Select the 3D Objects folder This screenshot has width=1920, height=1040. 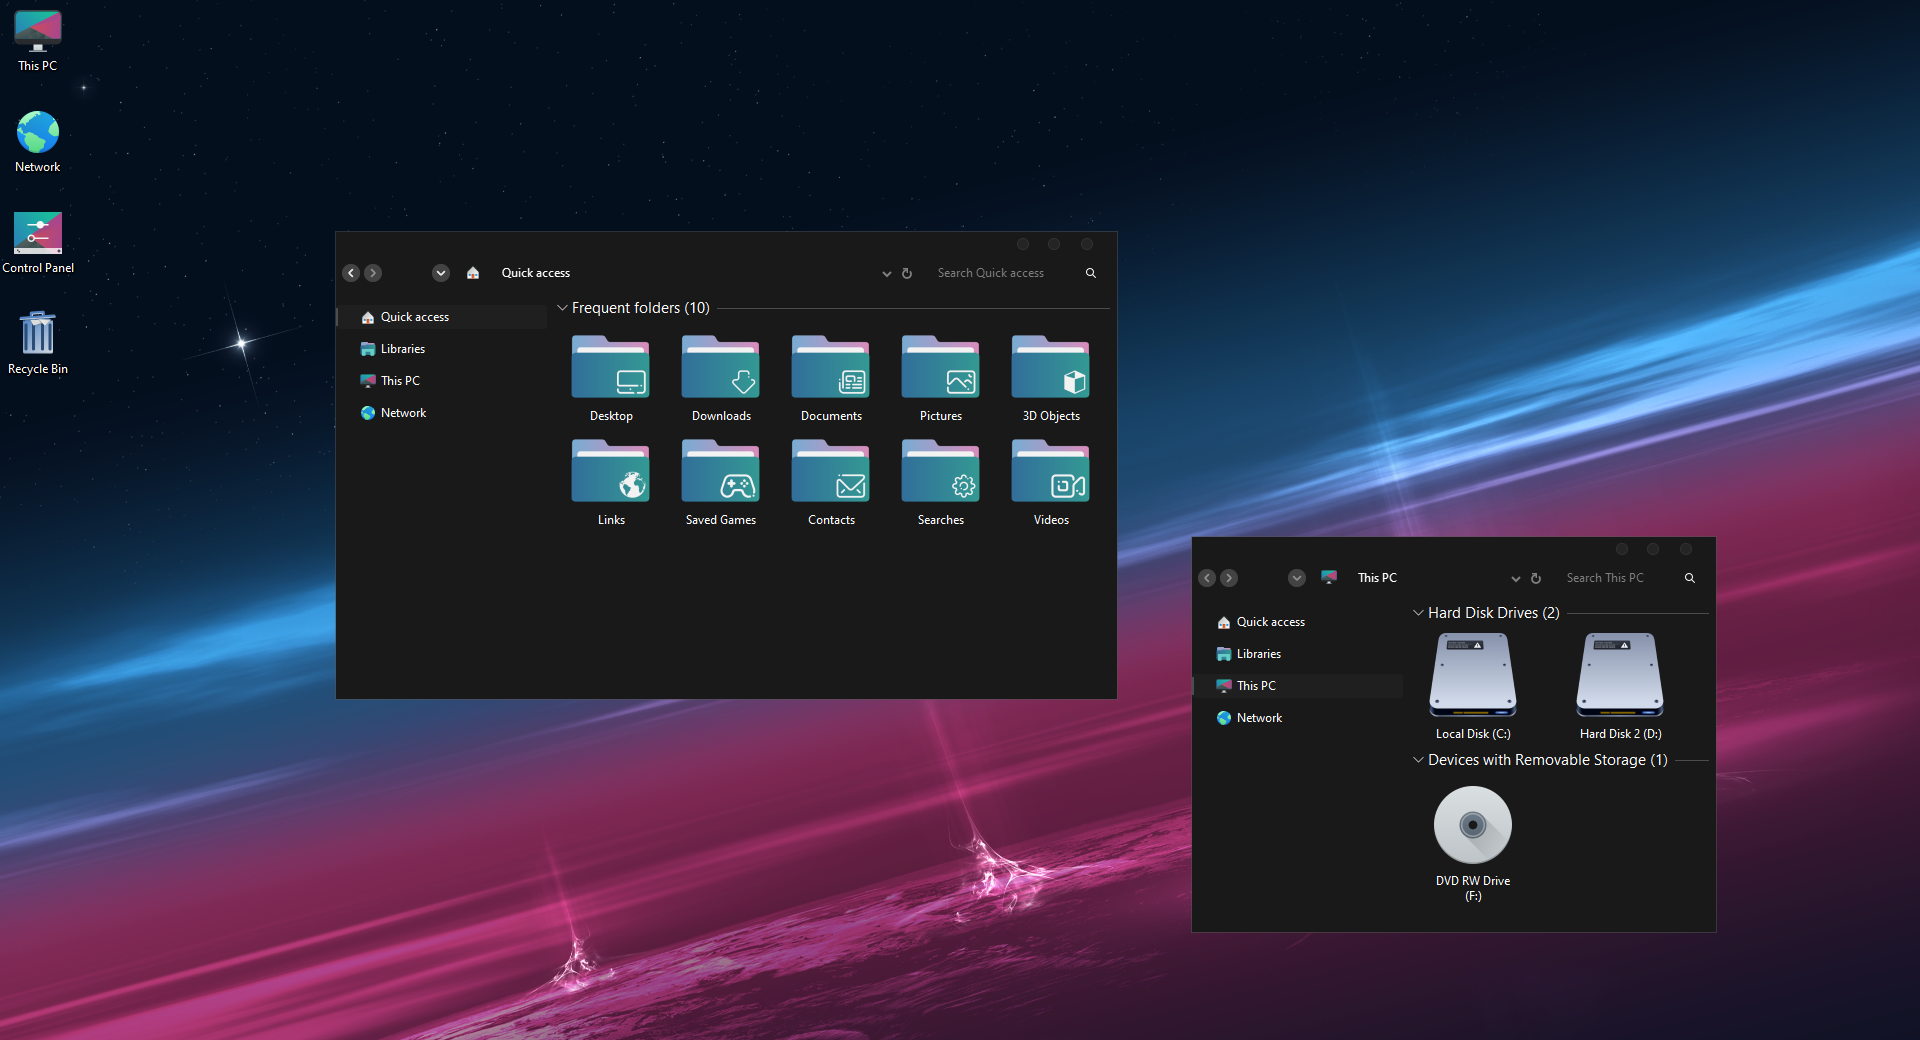pos(1050,369)
